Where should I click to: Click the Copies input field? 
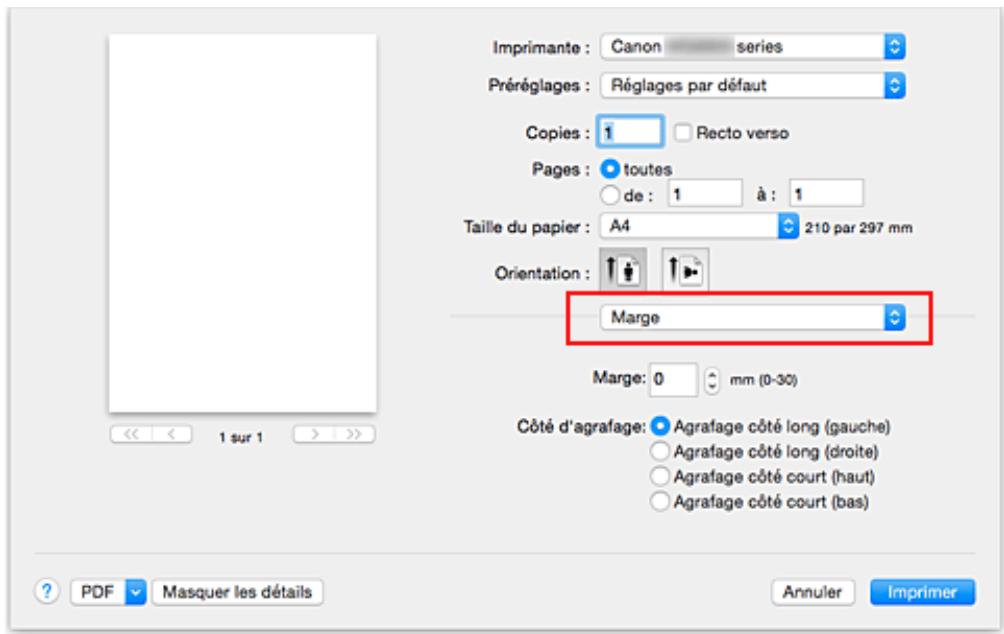630,133
